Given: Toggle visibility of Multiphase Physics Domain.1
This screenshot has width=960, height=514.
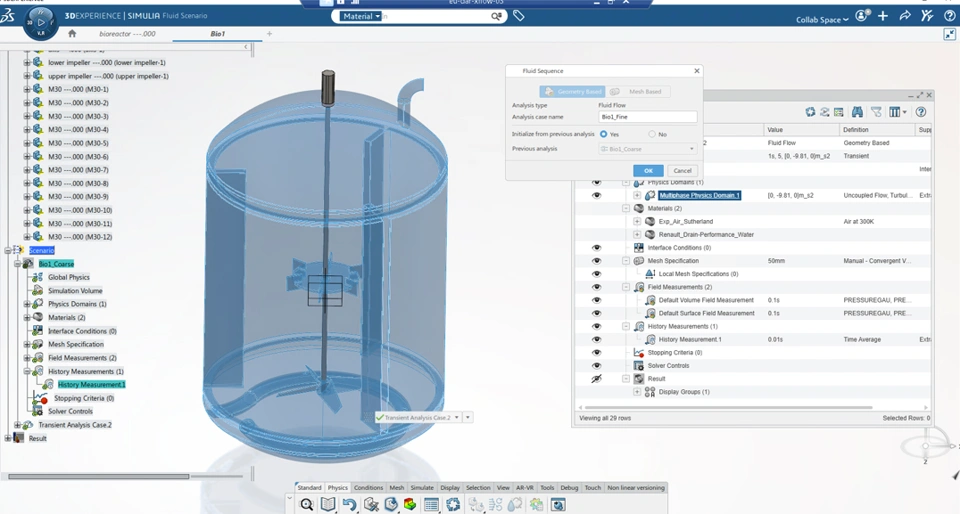Looking at the screenshot, I should pyautogui.click(x=596, y=195).
